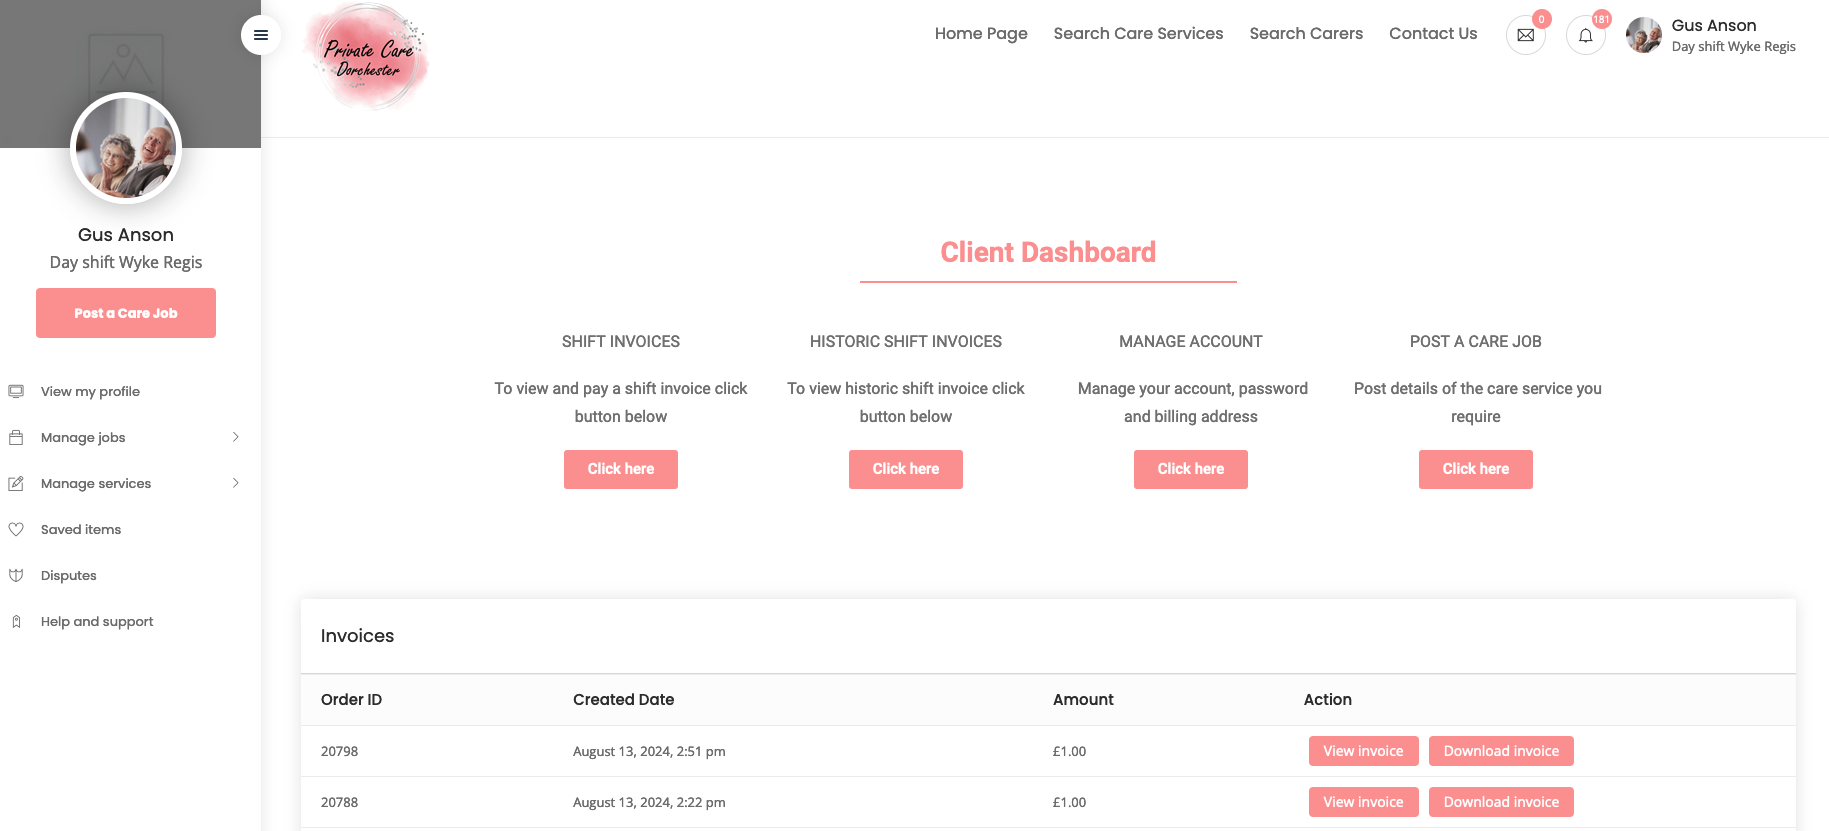Expand the Manage jobs submenu chevron
Viewport: 1829px width, 831px height.
pyautogui.click(x=236, y=437)
